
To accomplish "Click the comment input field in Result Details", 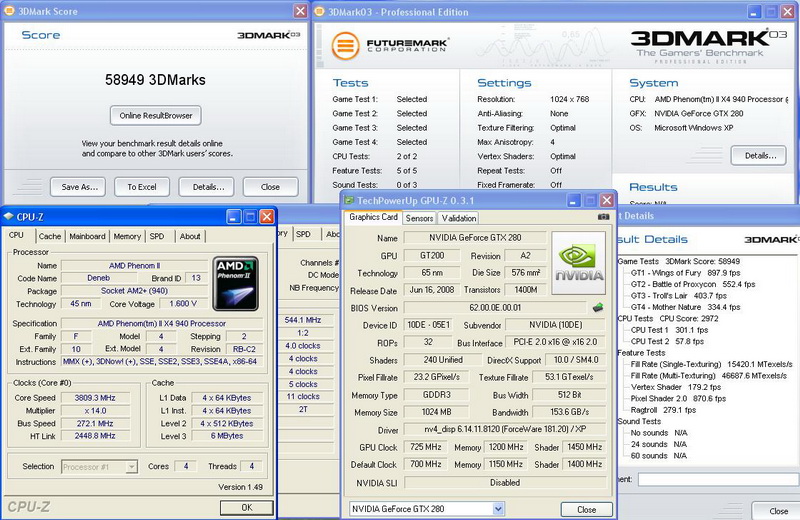I will pos(718,479).
